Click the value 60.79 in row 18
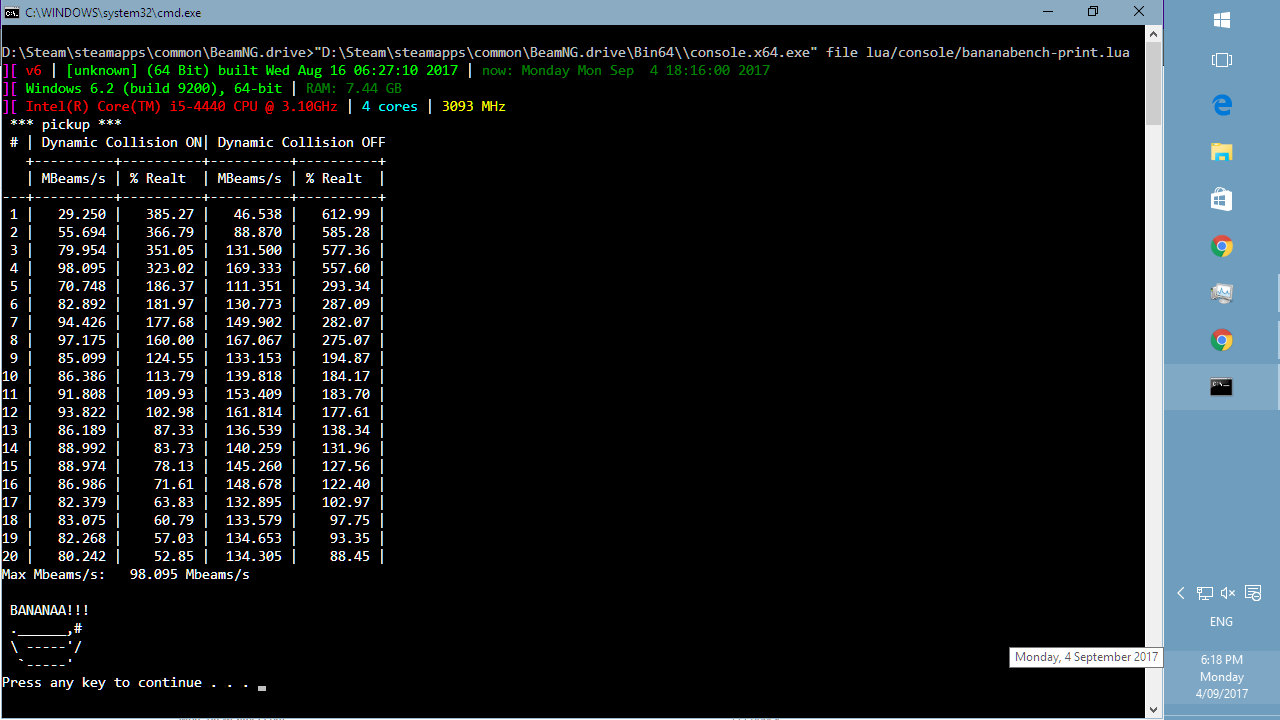Image resolution: width=1280 pixels, height=720 pixels. (174, 520)
